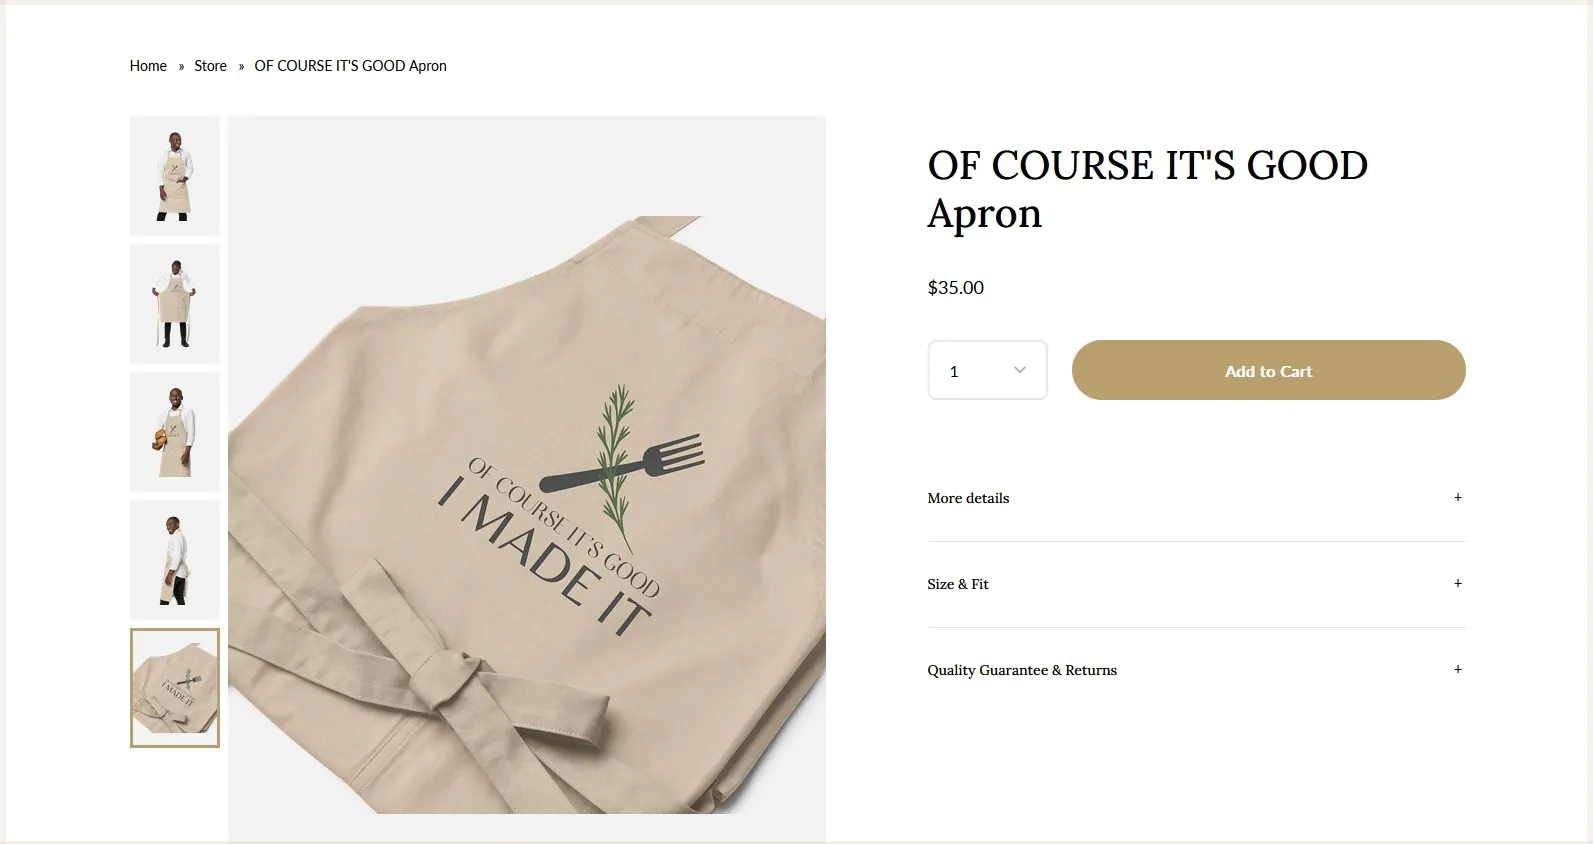Screen dimensions: 1593x844
Task: Select thumbnail of man holding bread
Action: [175, 432]
